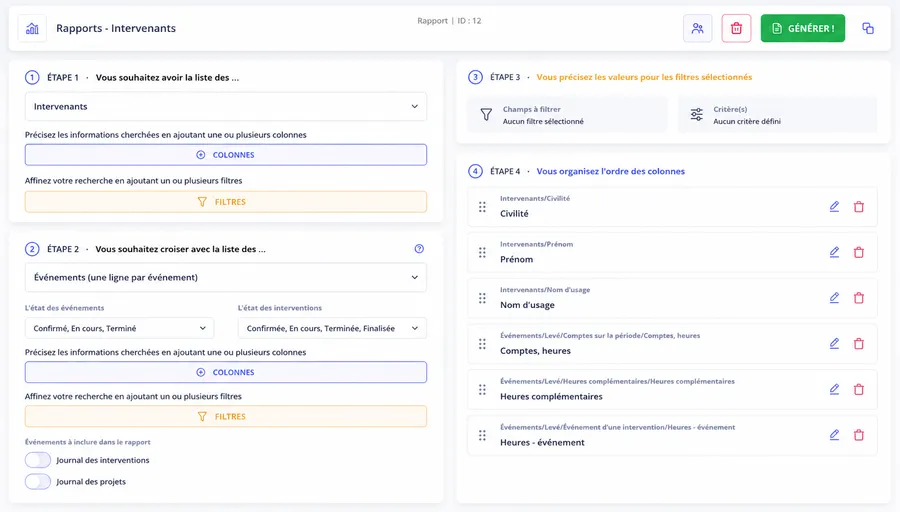Open the help icon in Étape 2

[x=419, y=249]
